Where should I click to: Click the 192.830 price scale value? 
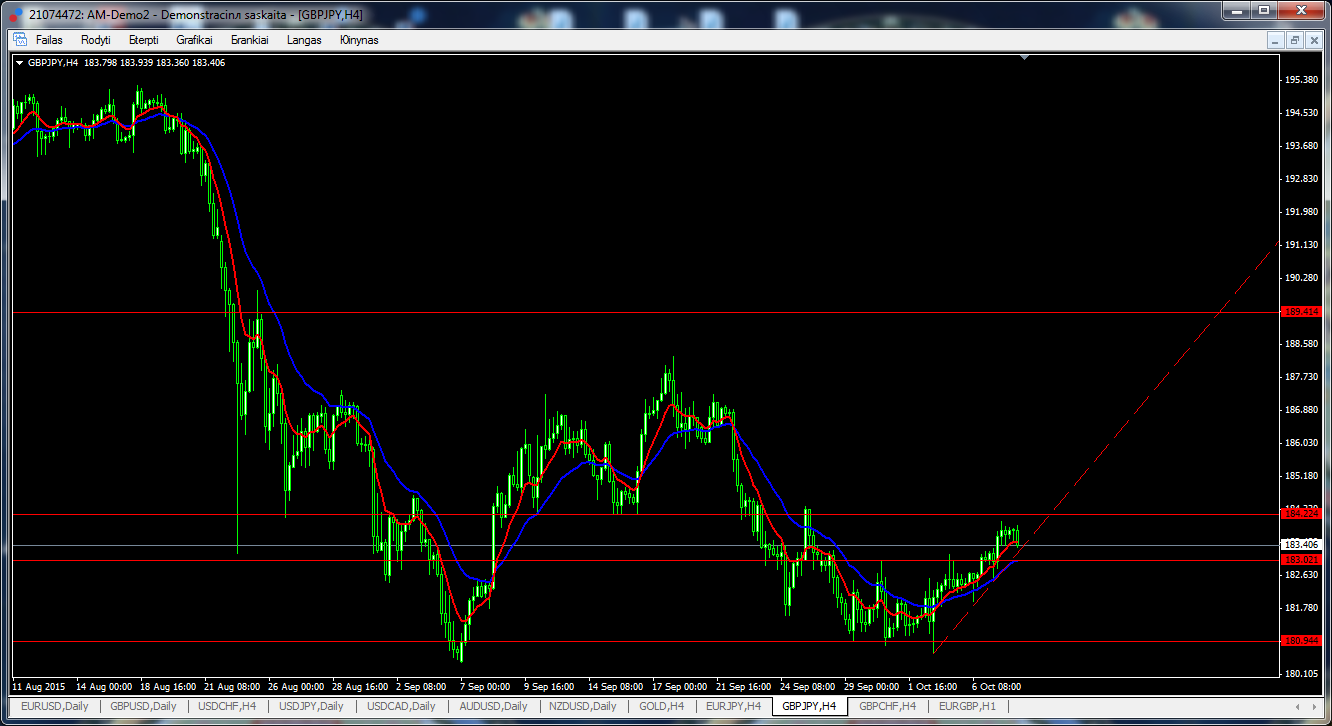coord(1303,179)
